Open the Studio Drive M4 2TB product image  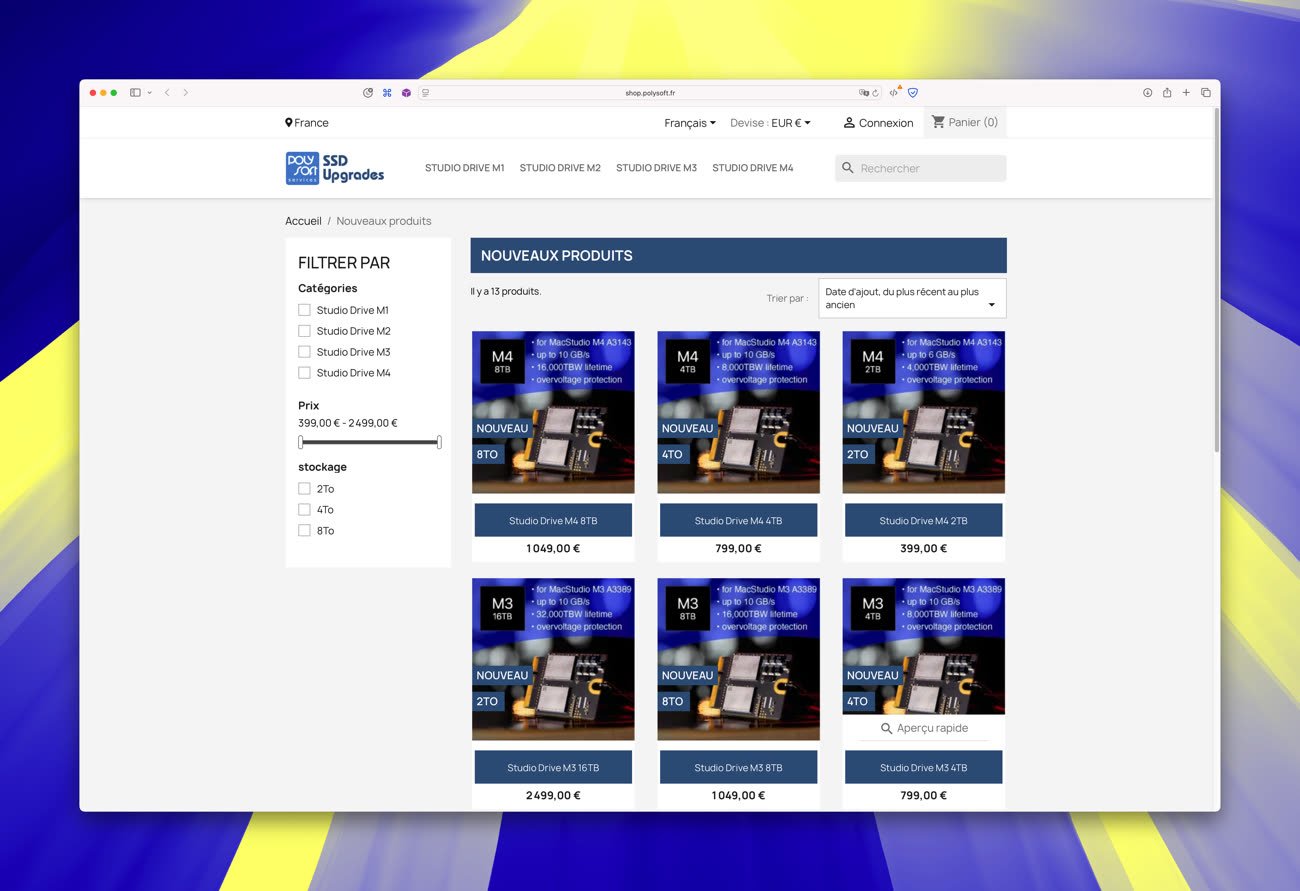coord(924,412)
